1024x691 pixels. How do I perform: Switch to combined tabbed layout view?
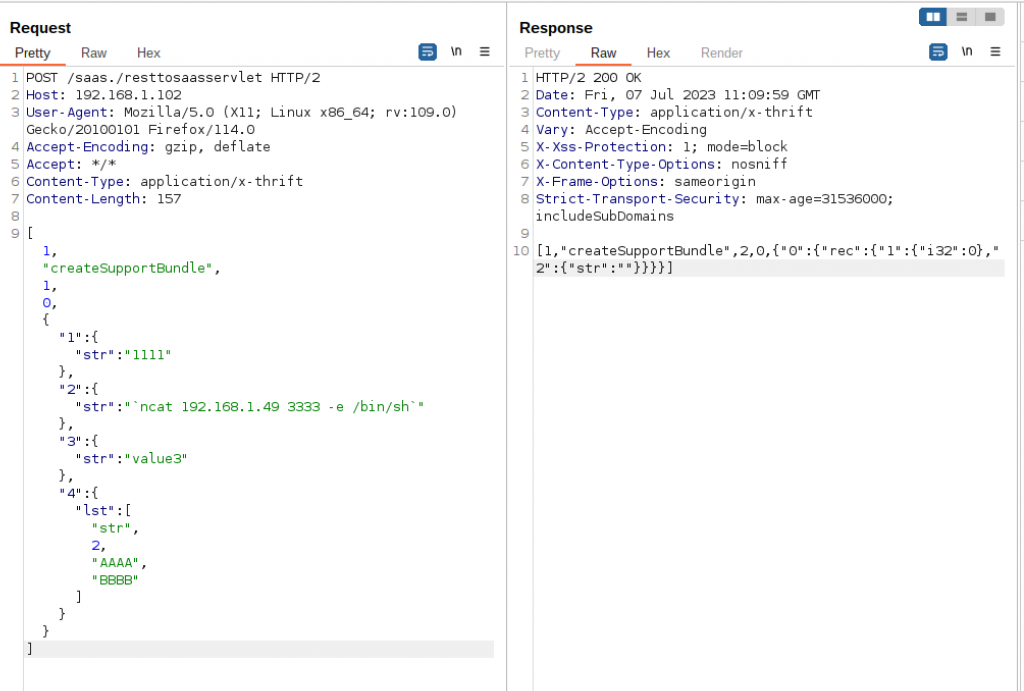(989, 17)
